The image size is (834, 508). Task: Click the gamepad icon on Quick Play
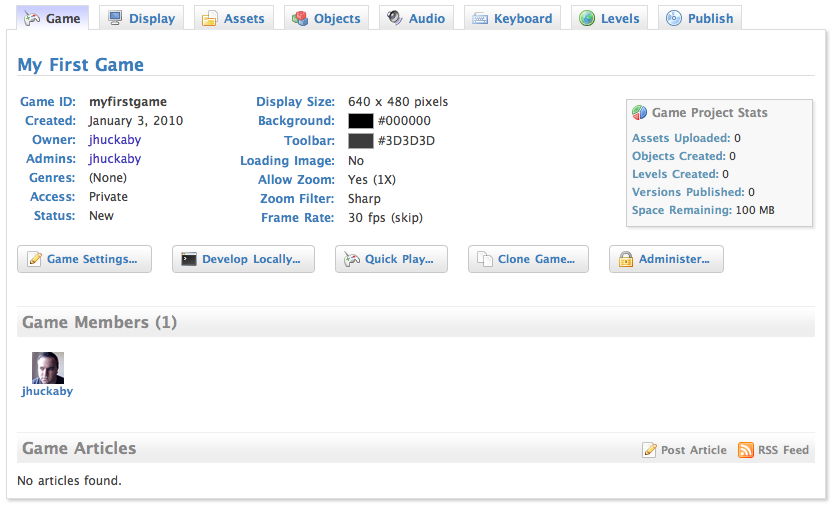pos(352,259)
